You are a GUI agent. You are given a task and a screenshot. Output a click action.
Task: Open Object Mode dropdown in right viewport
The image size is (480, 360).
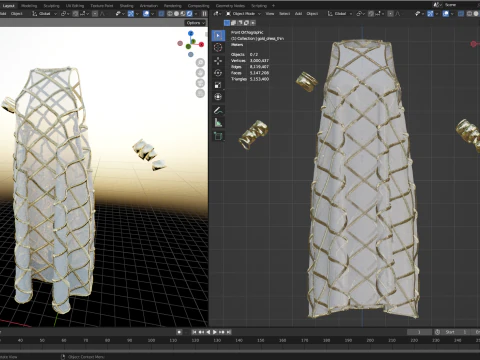(243, 14)
